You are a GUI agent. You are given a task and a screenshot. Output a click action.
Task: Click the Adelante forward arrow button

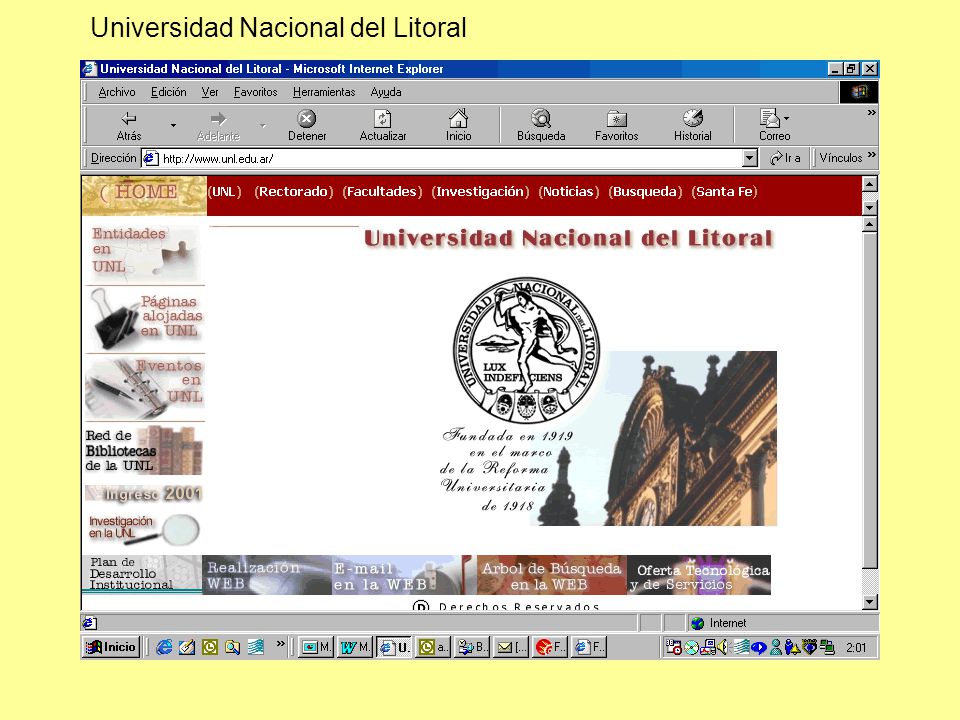click(218, 126)
